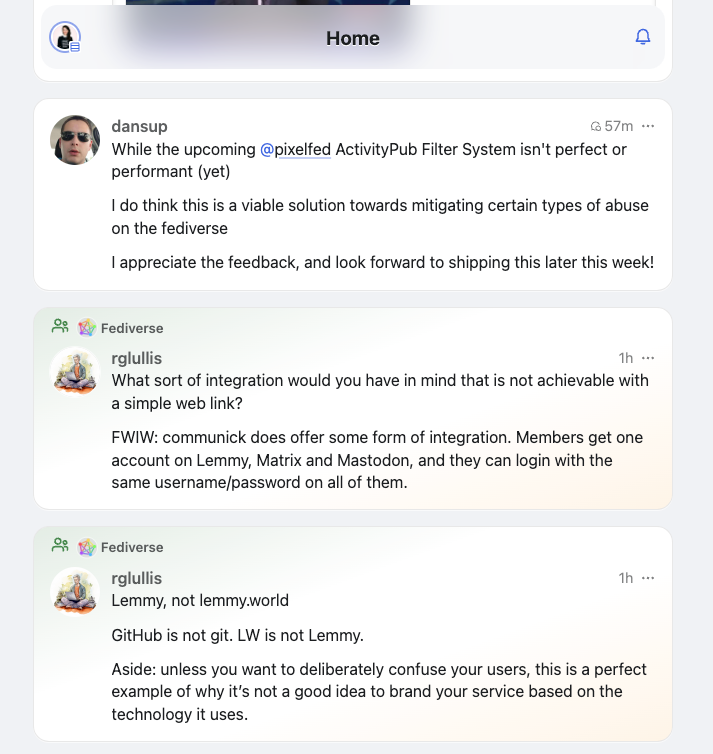Open more options on dansup's post
The height and width of the screenshot is (754, 713).
[648, 126]
